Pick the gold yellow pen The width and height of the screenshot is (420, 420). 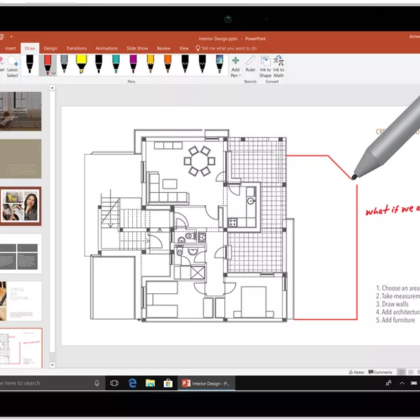[x=151, y=64]
